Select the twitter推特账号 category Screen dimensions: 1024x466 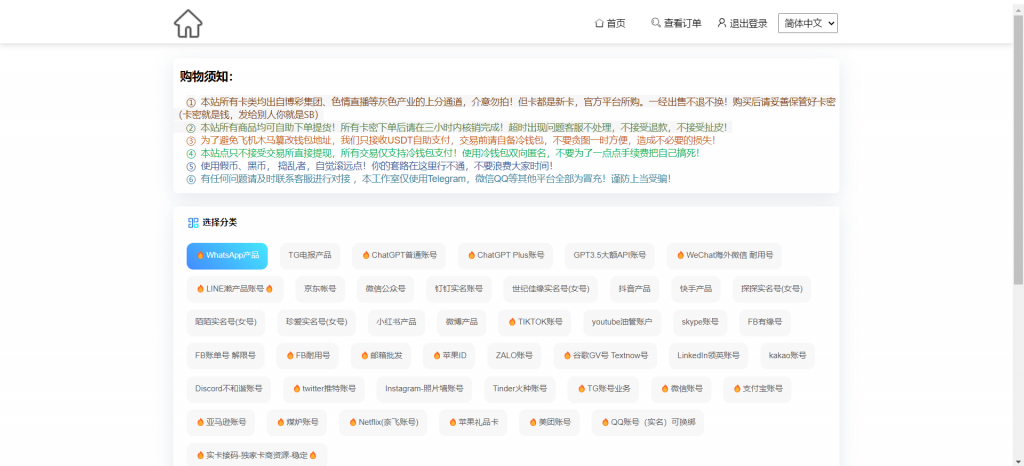(x=324, y=389)
